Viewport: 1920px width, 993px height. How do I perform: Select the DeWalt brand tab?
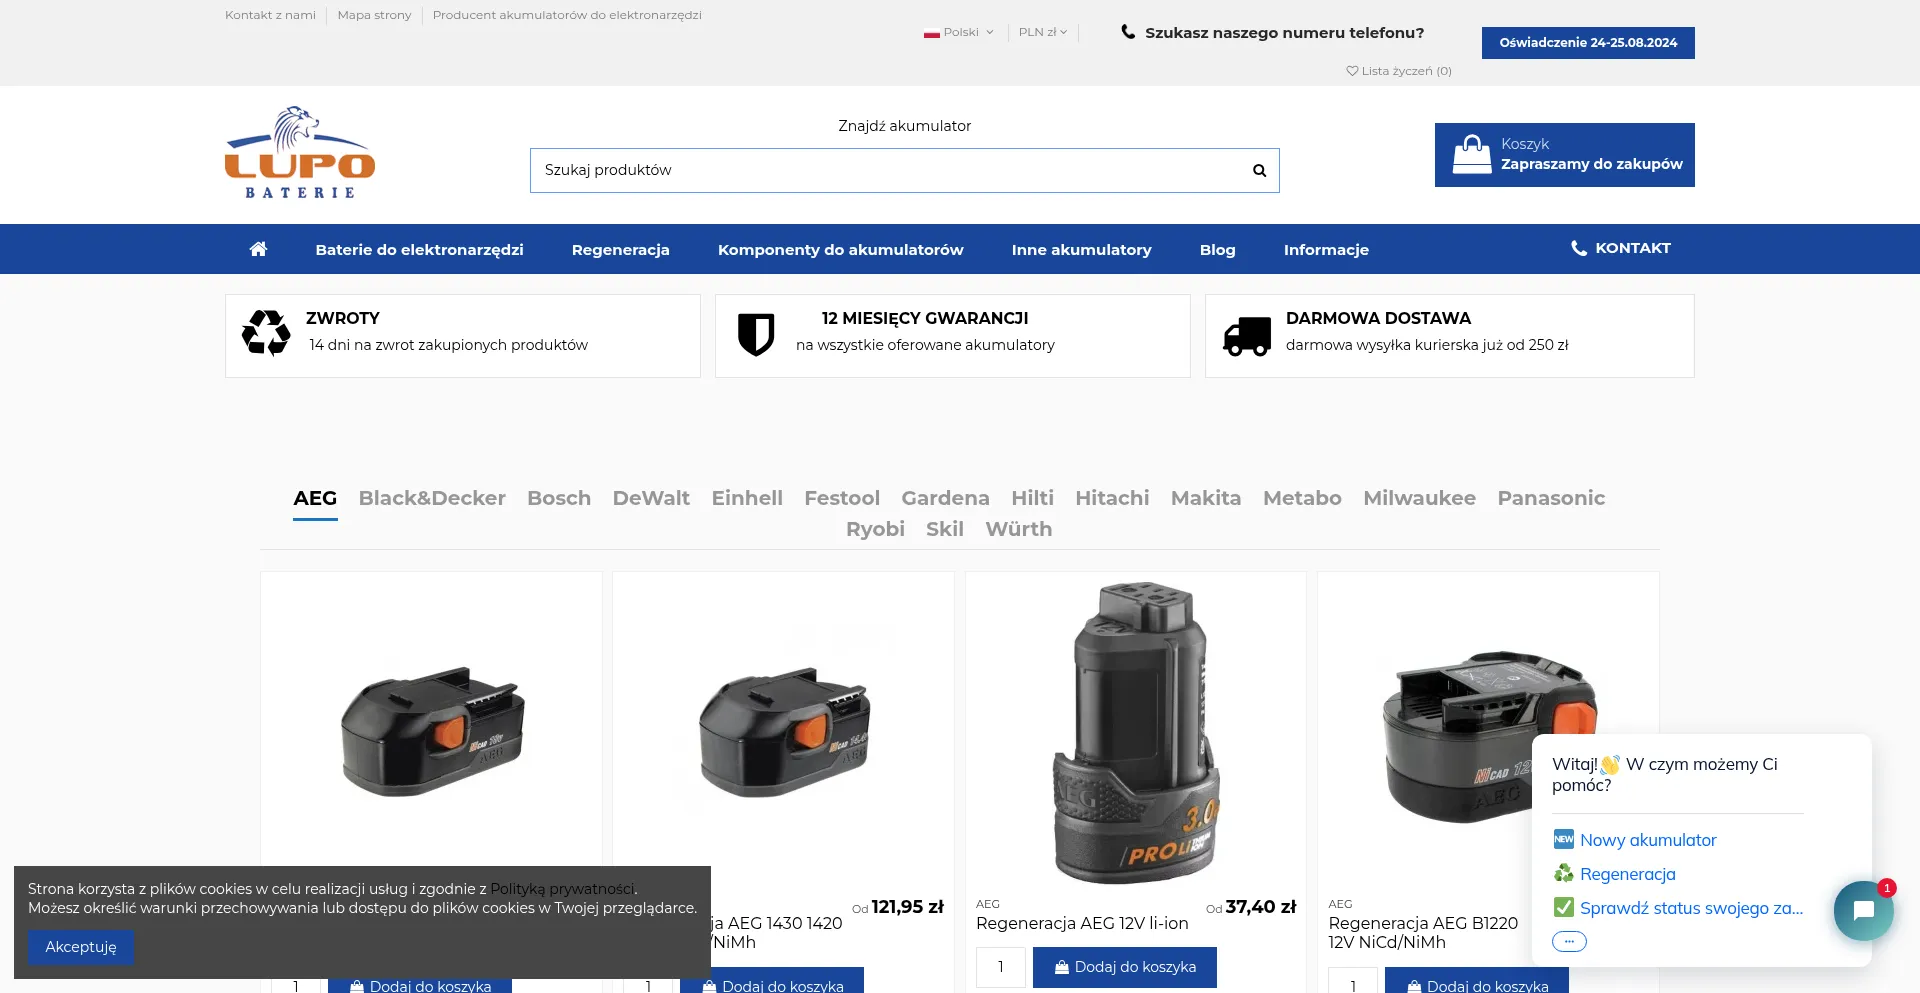click(x=651, y=498)
